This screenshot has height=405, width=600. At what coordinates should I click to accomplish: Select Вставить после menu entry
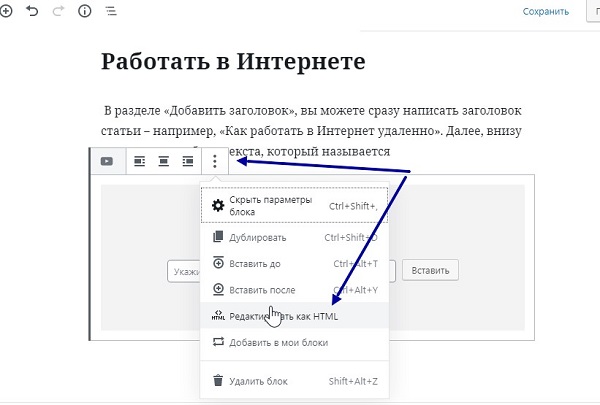pyautogui.click(x=294, y=290)
